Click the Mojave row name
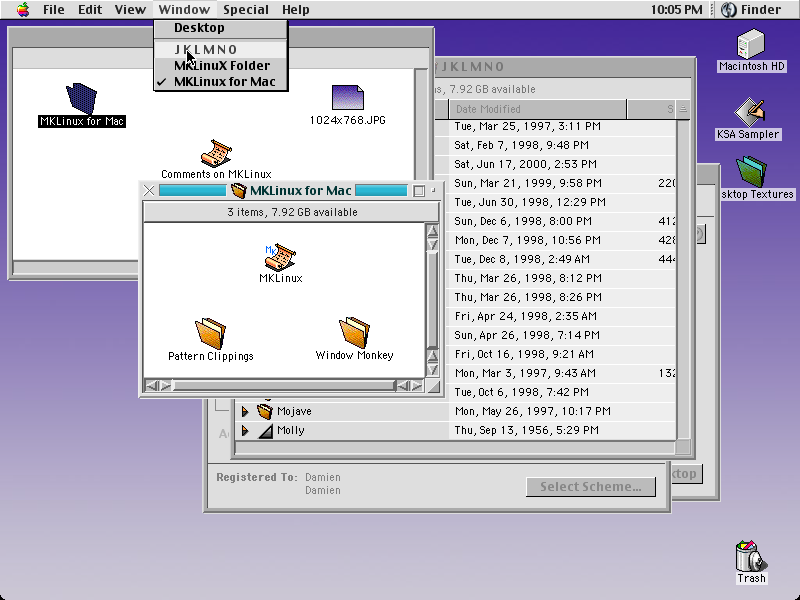 pyautogui.click(x=294, y=411)
